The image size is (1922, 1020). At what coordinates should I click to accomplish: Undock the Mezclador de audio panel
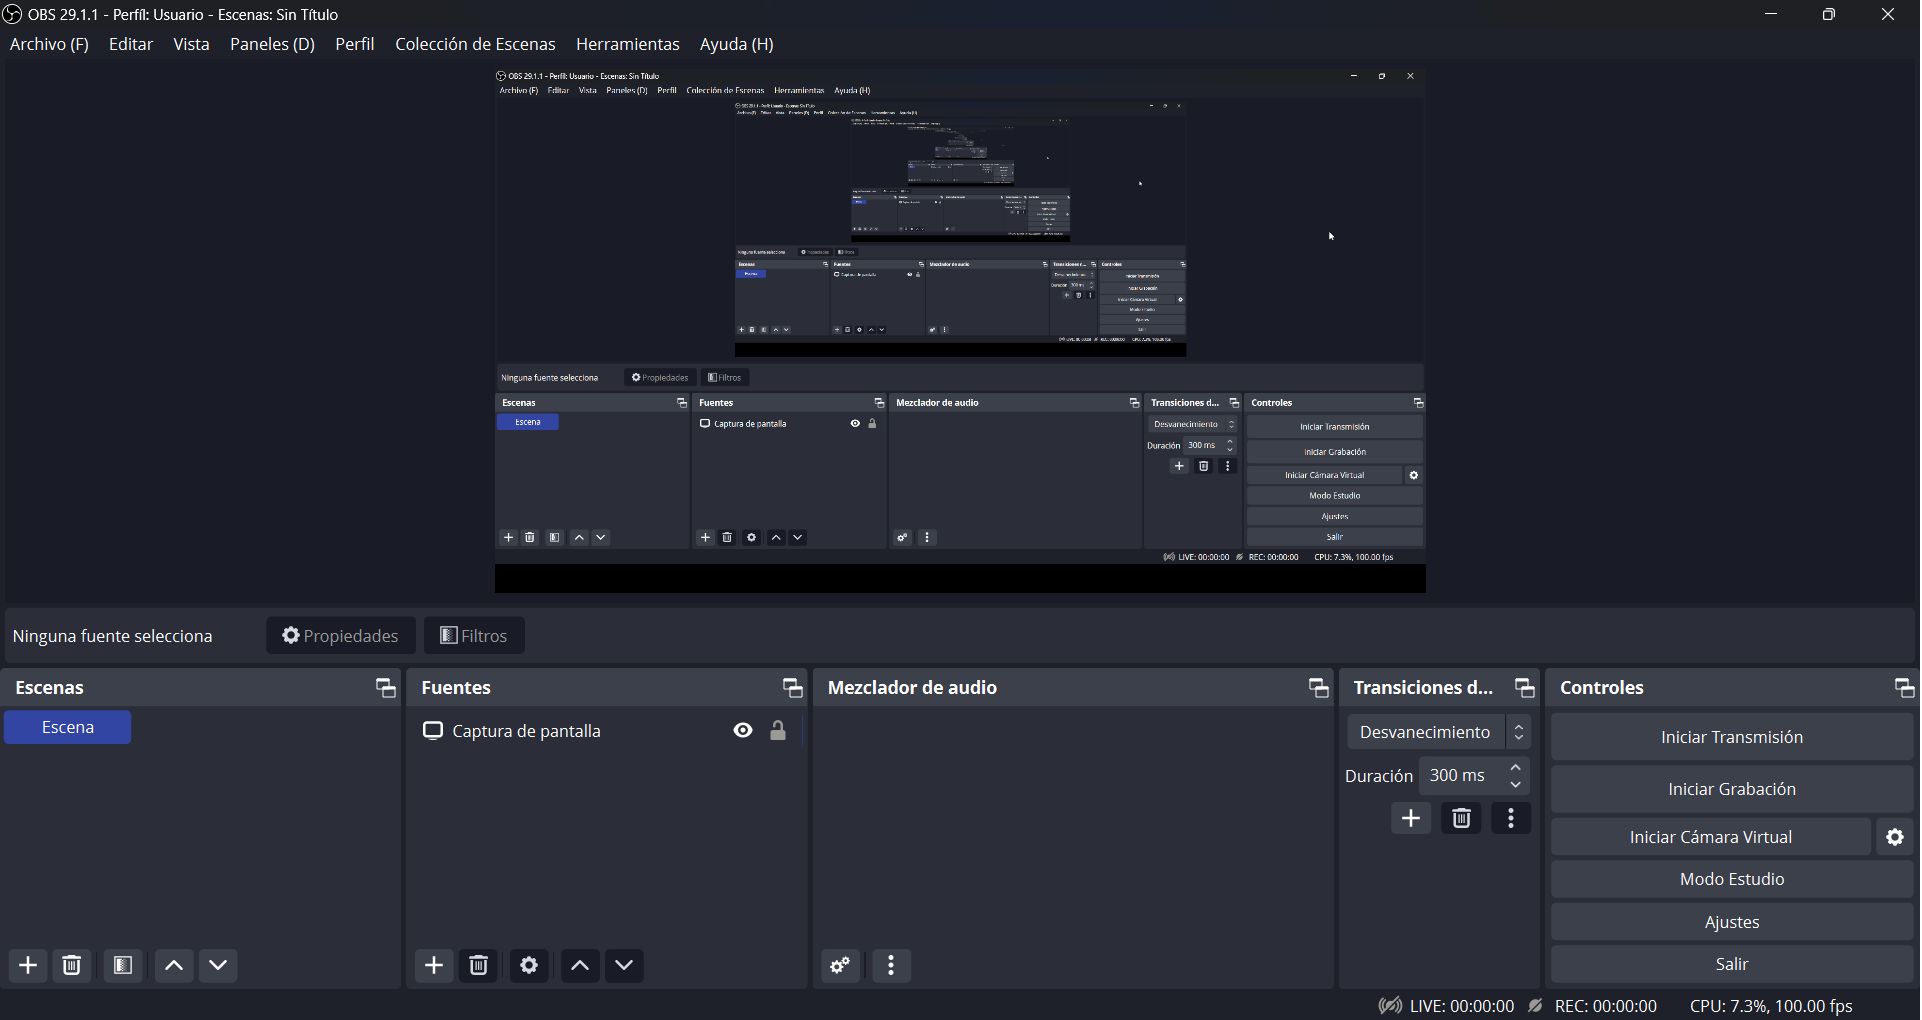point(1319,688)
